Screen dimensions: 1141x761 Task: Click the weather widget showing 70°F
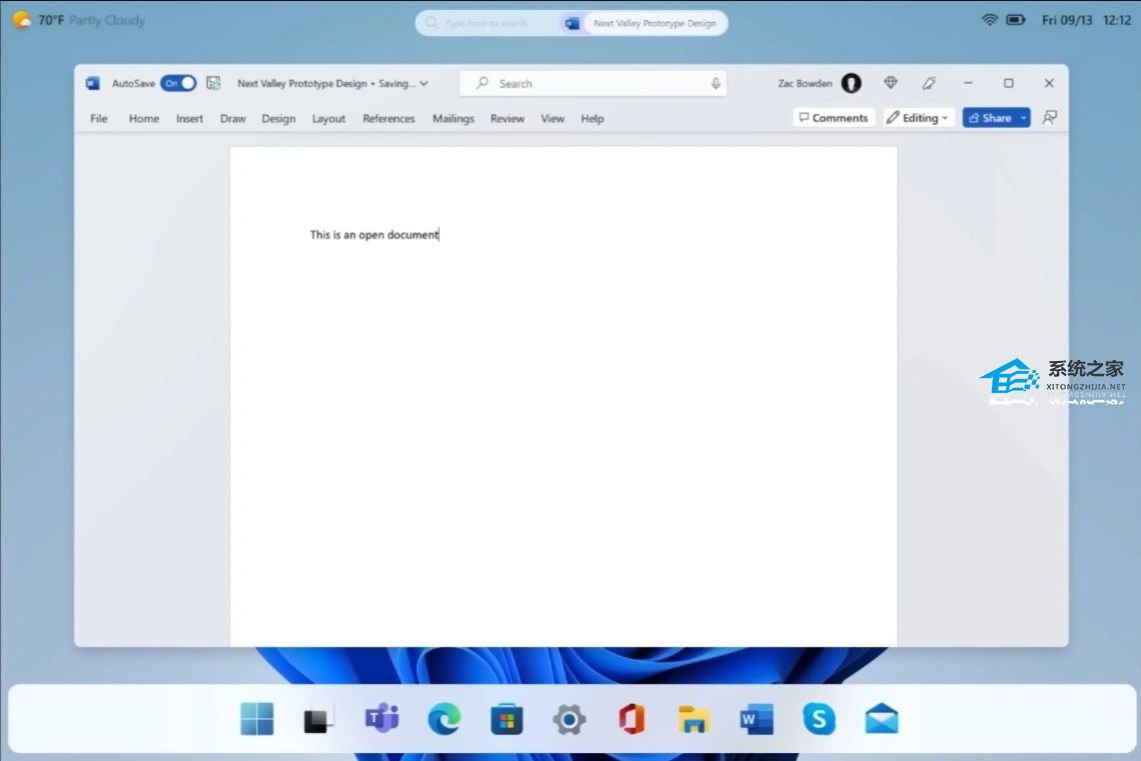tap(78, 20)
